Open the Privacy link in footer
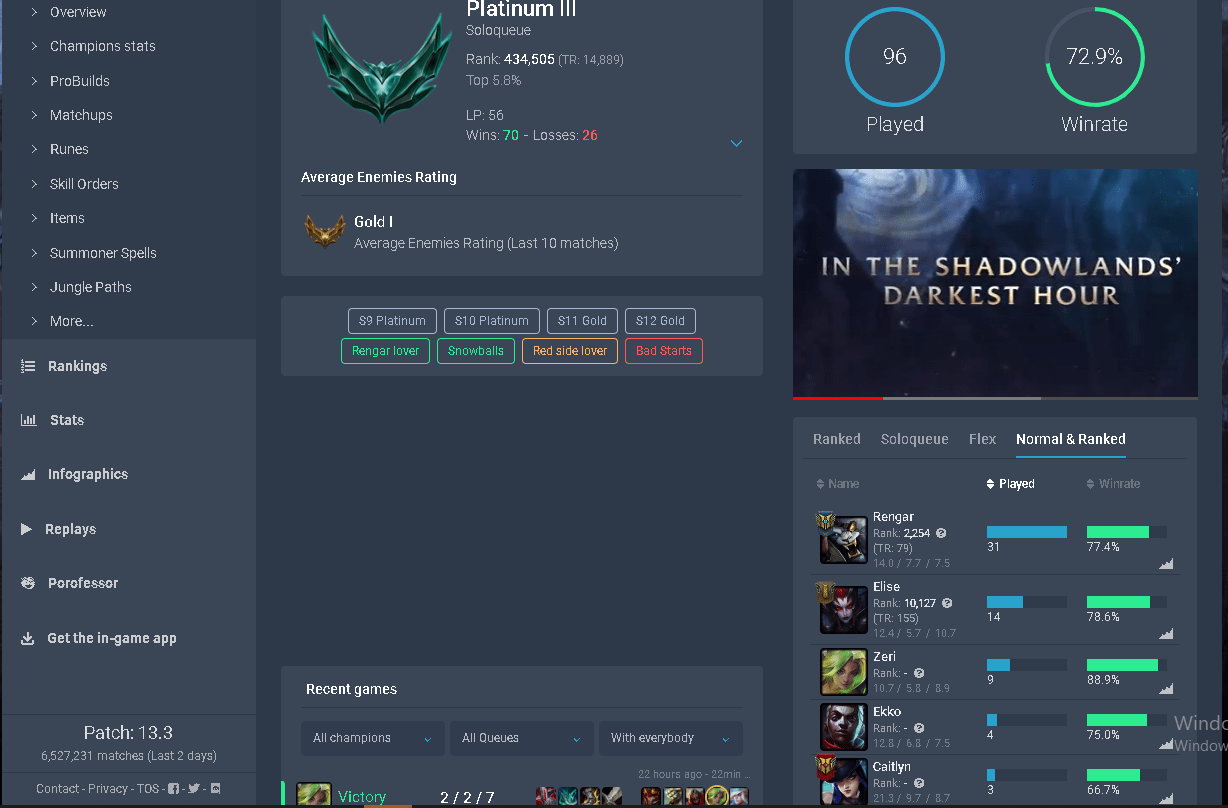 click(x=108, y=789)
